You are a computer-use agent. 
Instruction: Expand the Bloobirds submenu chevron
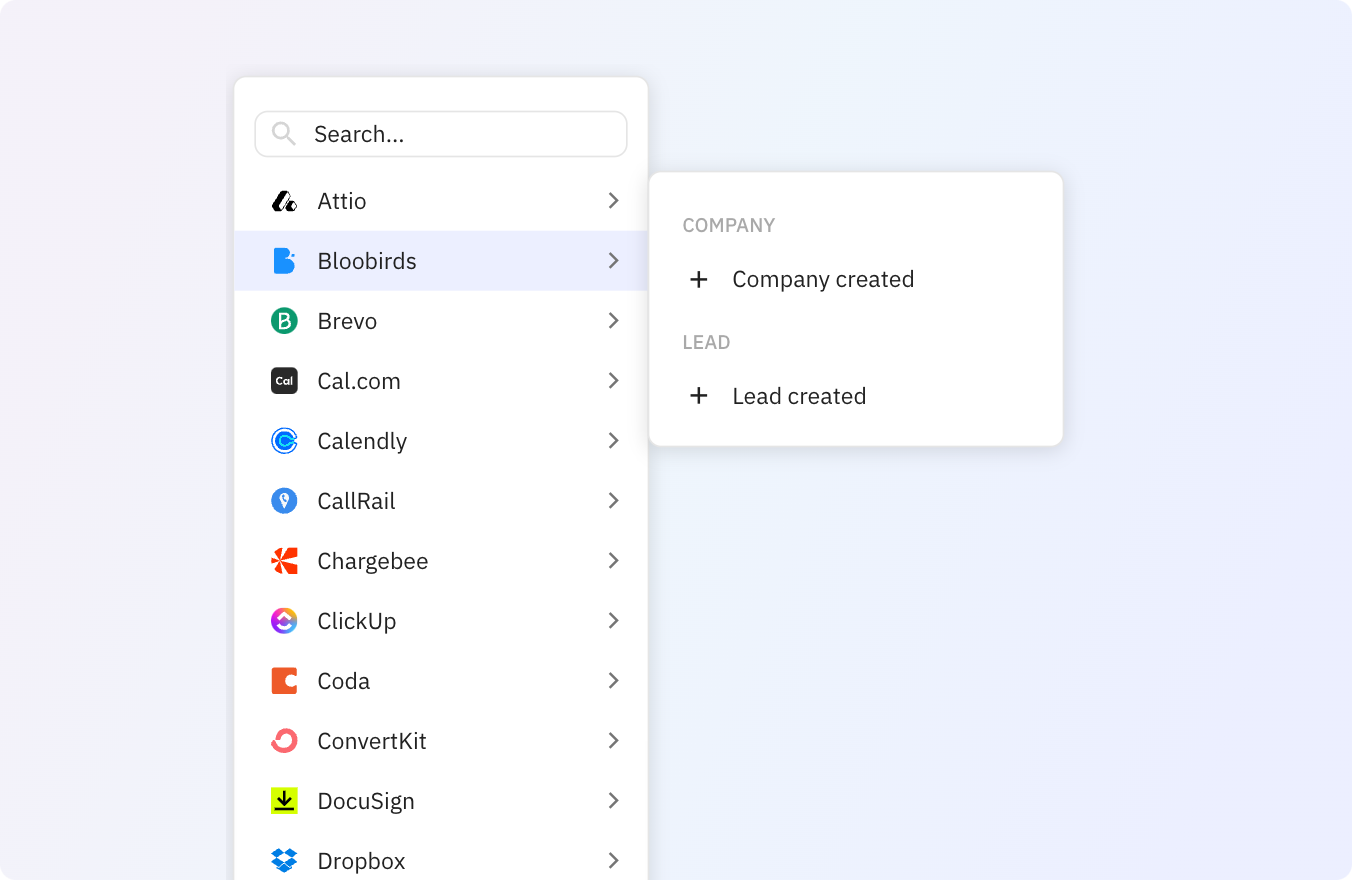click(614, 261)
